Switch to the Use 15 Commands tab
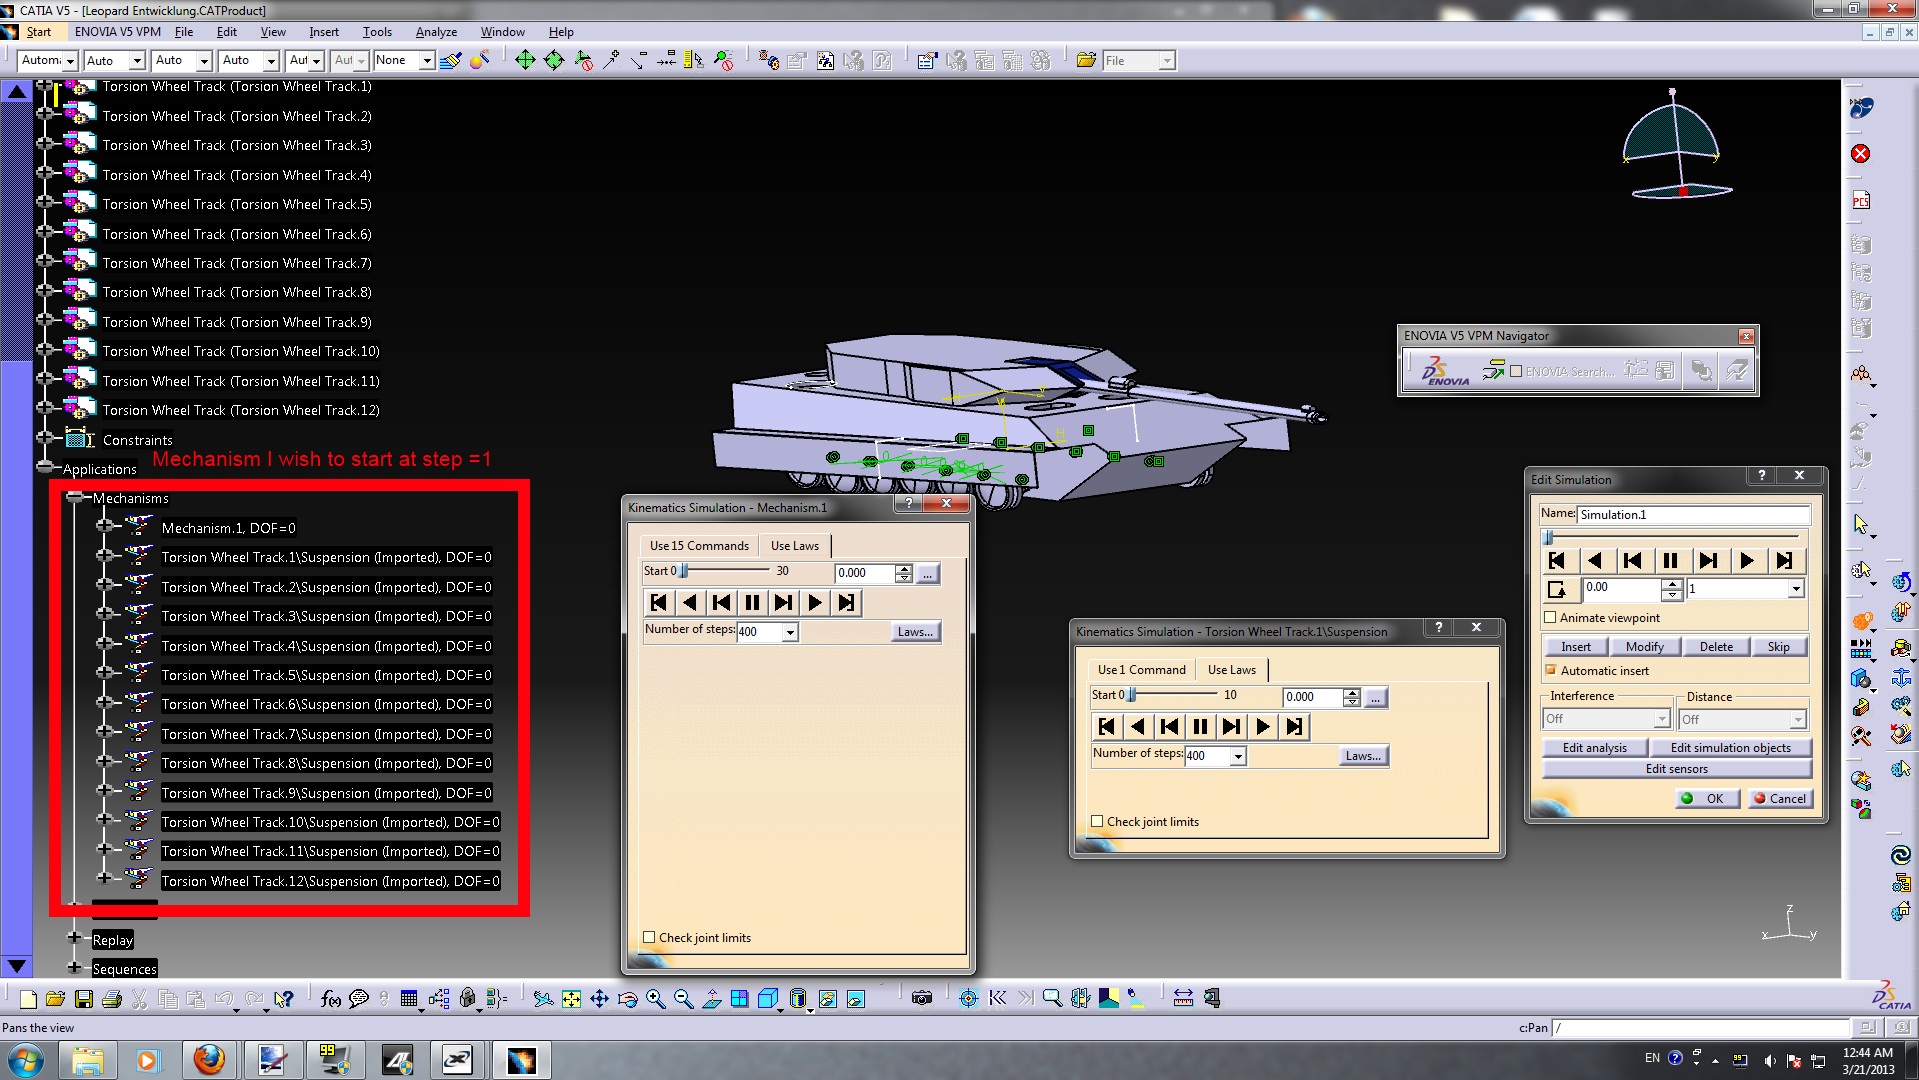1919x1080 pixels. point(698,546)
